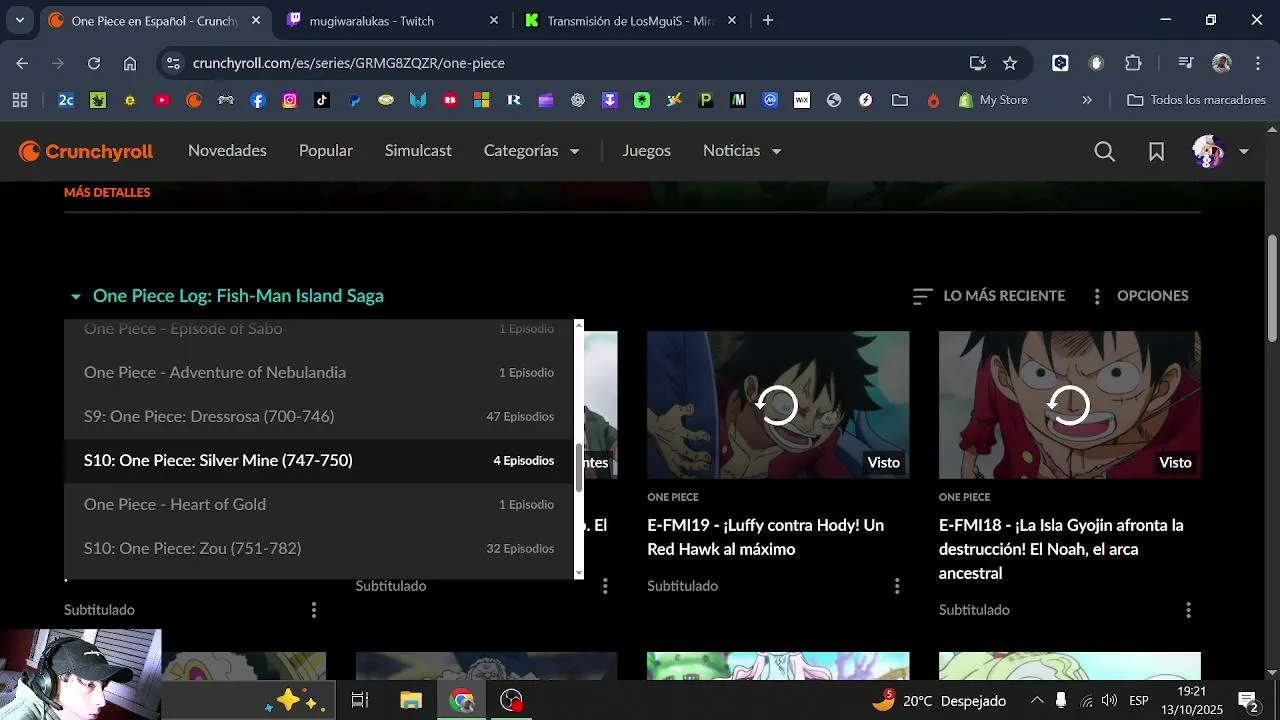1280x720 pixels.
Task: Go to browser home page
Action: point(130,63)
